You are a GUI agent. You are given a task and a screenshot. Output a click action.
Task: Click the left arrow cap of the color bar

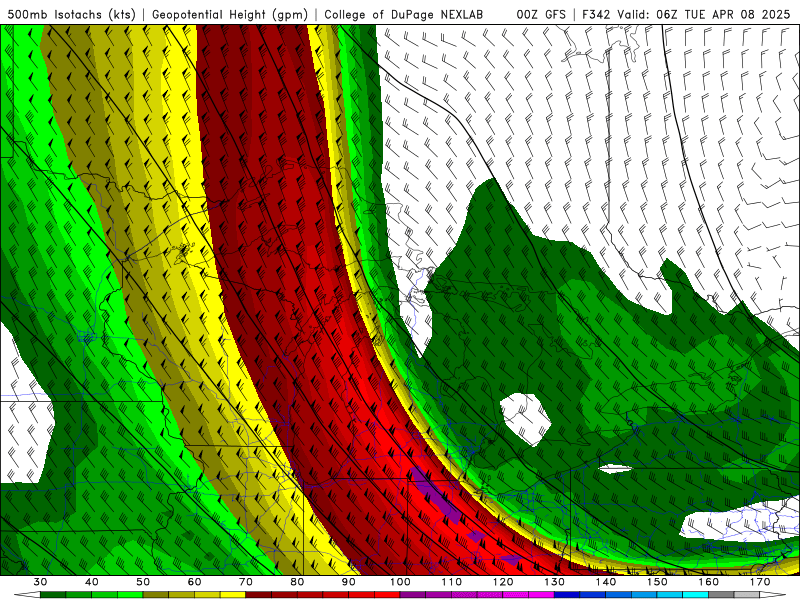(27, 595)
